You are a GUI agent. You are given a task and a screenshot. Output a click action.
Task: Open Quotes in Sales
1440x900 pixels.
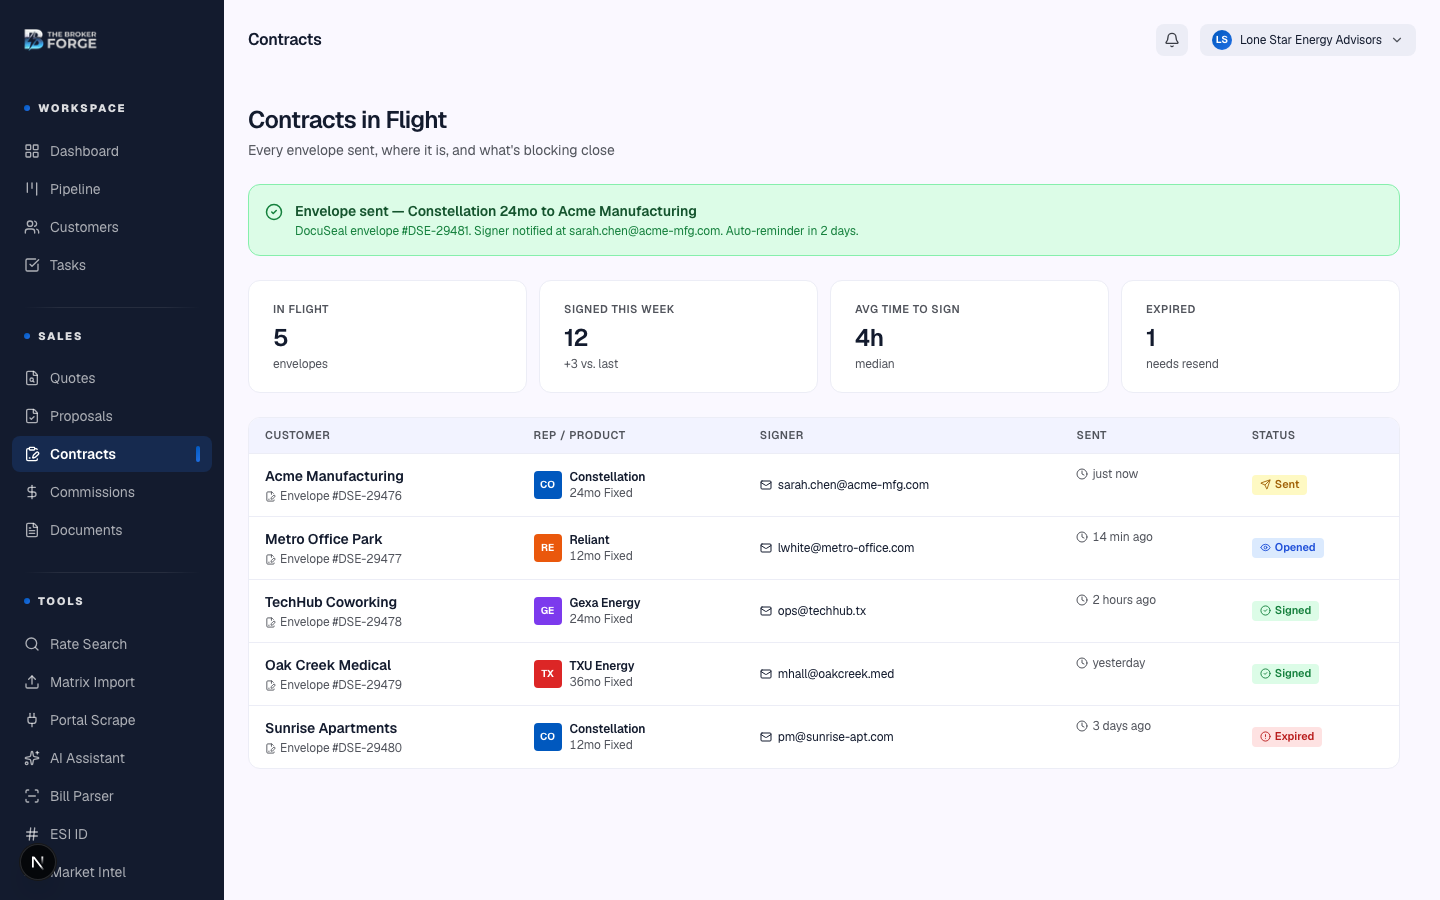(x=112, y=378)
